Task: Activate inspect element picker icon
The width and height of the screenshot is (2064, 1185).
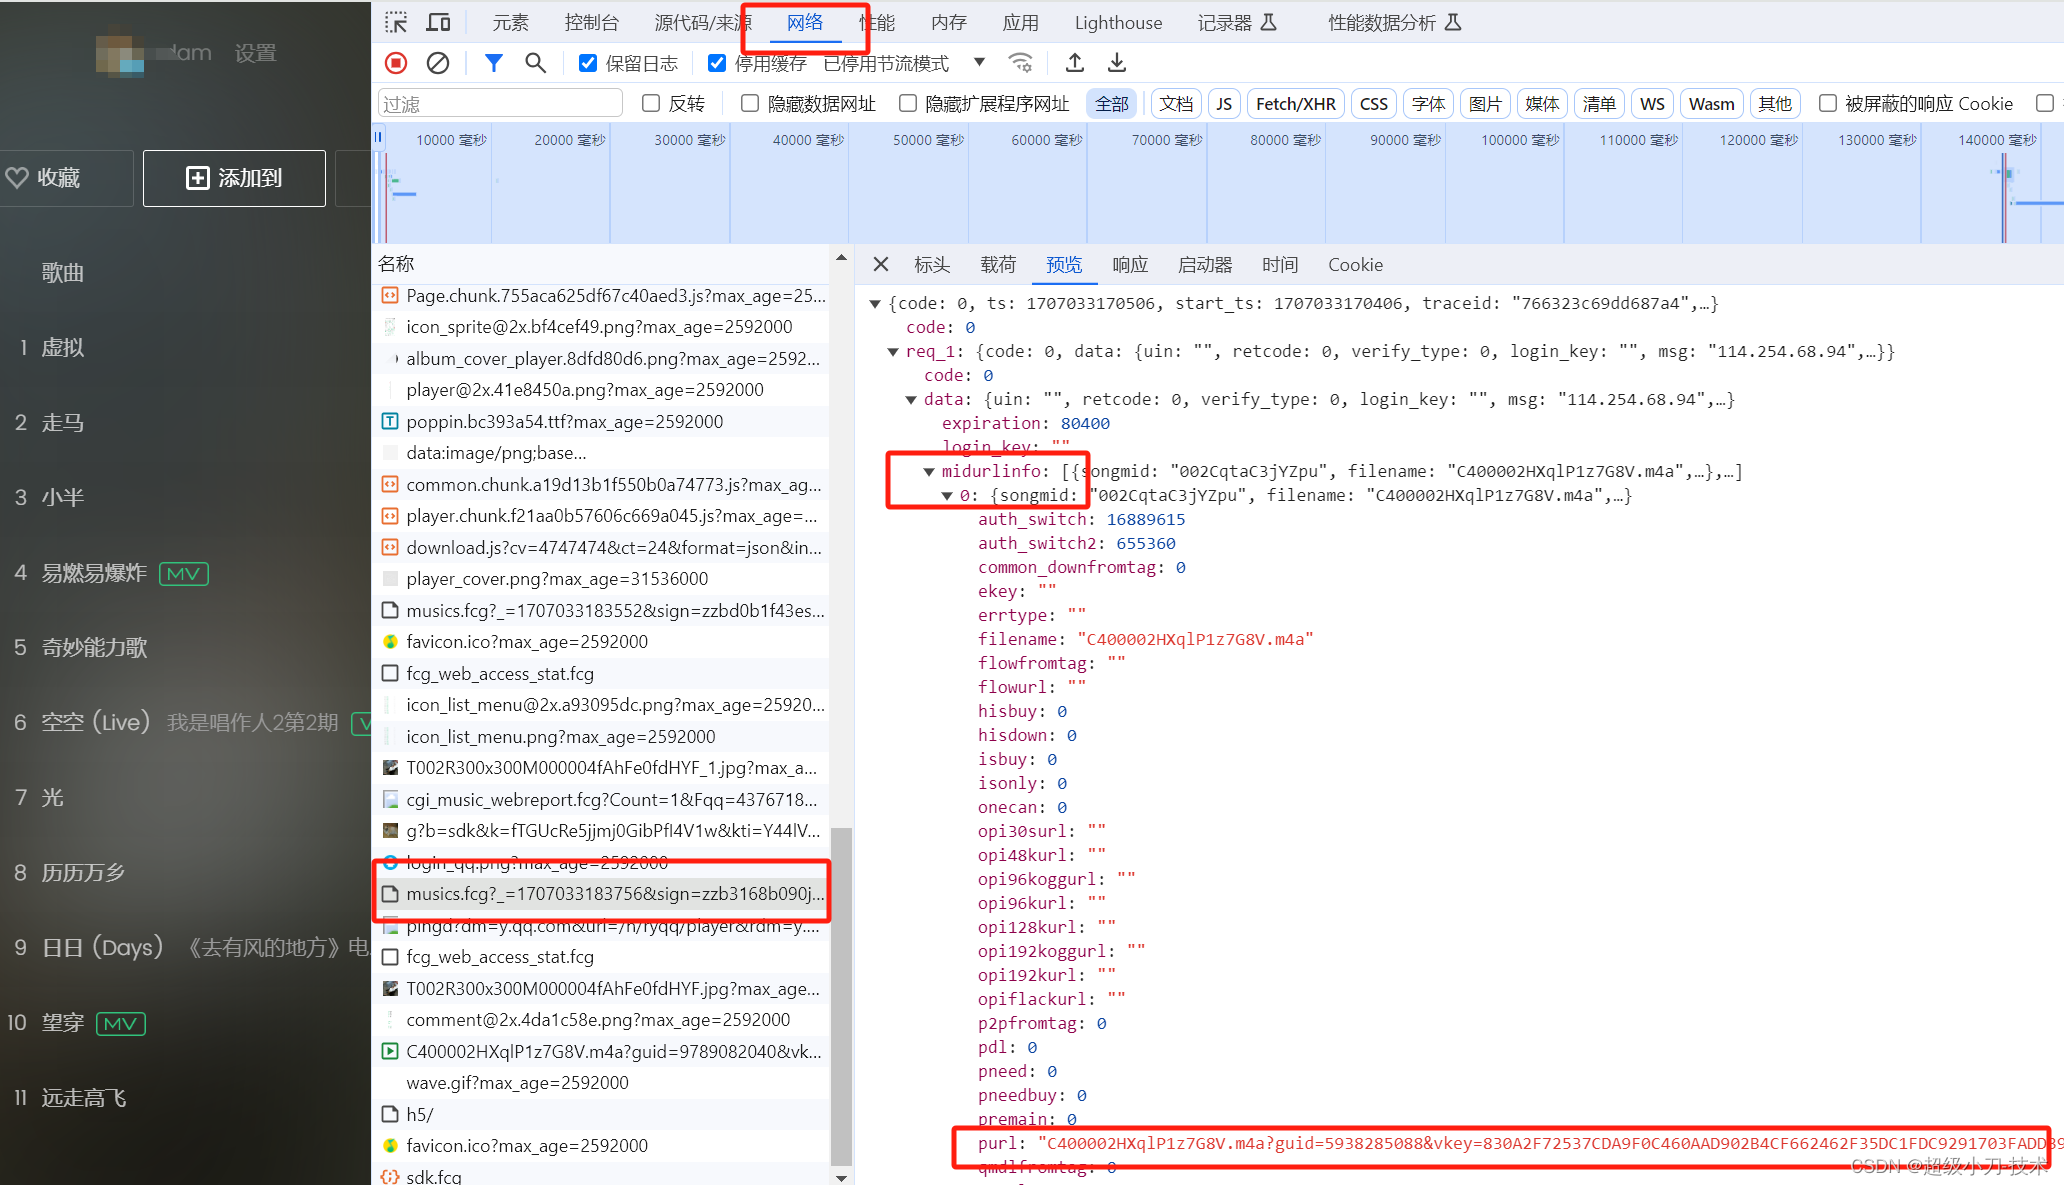Action: [x=396, y=22]
